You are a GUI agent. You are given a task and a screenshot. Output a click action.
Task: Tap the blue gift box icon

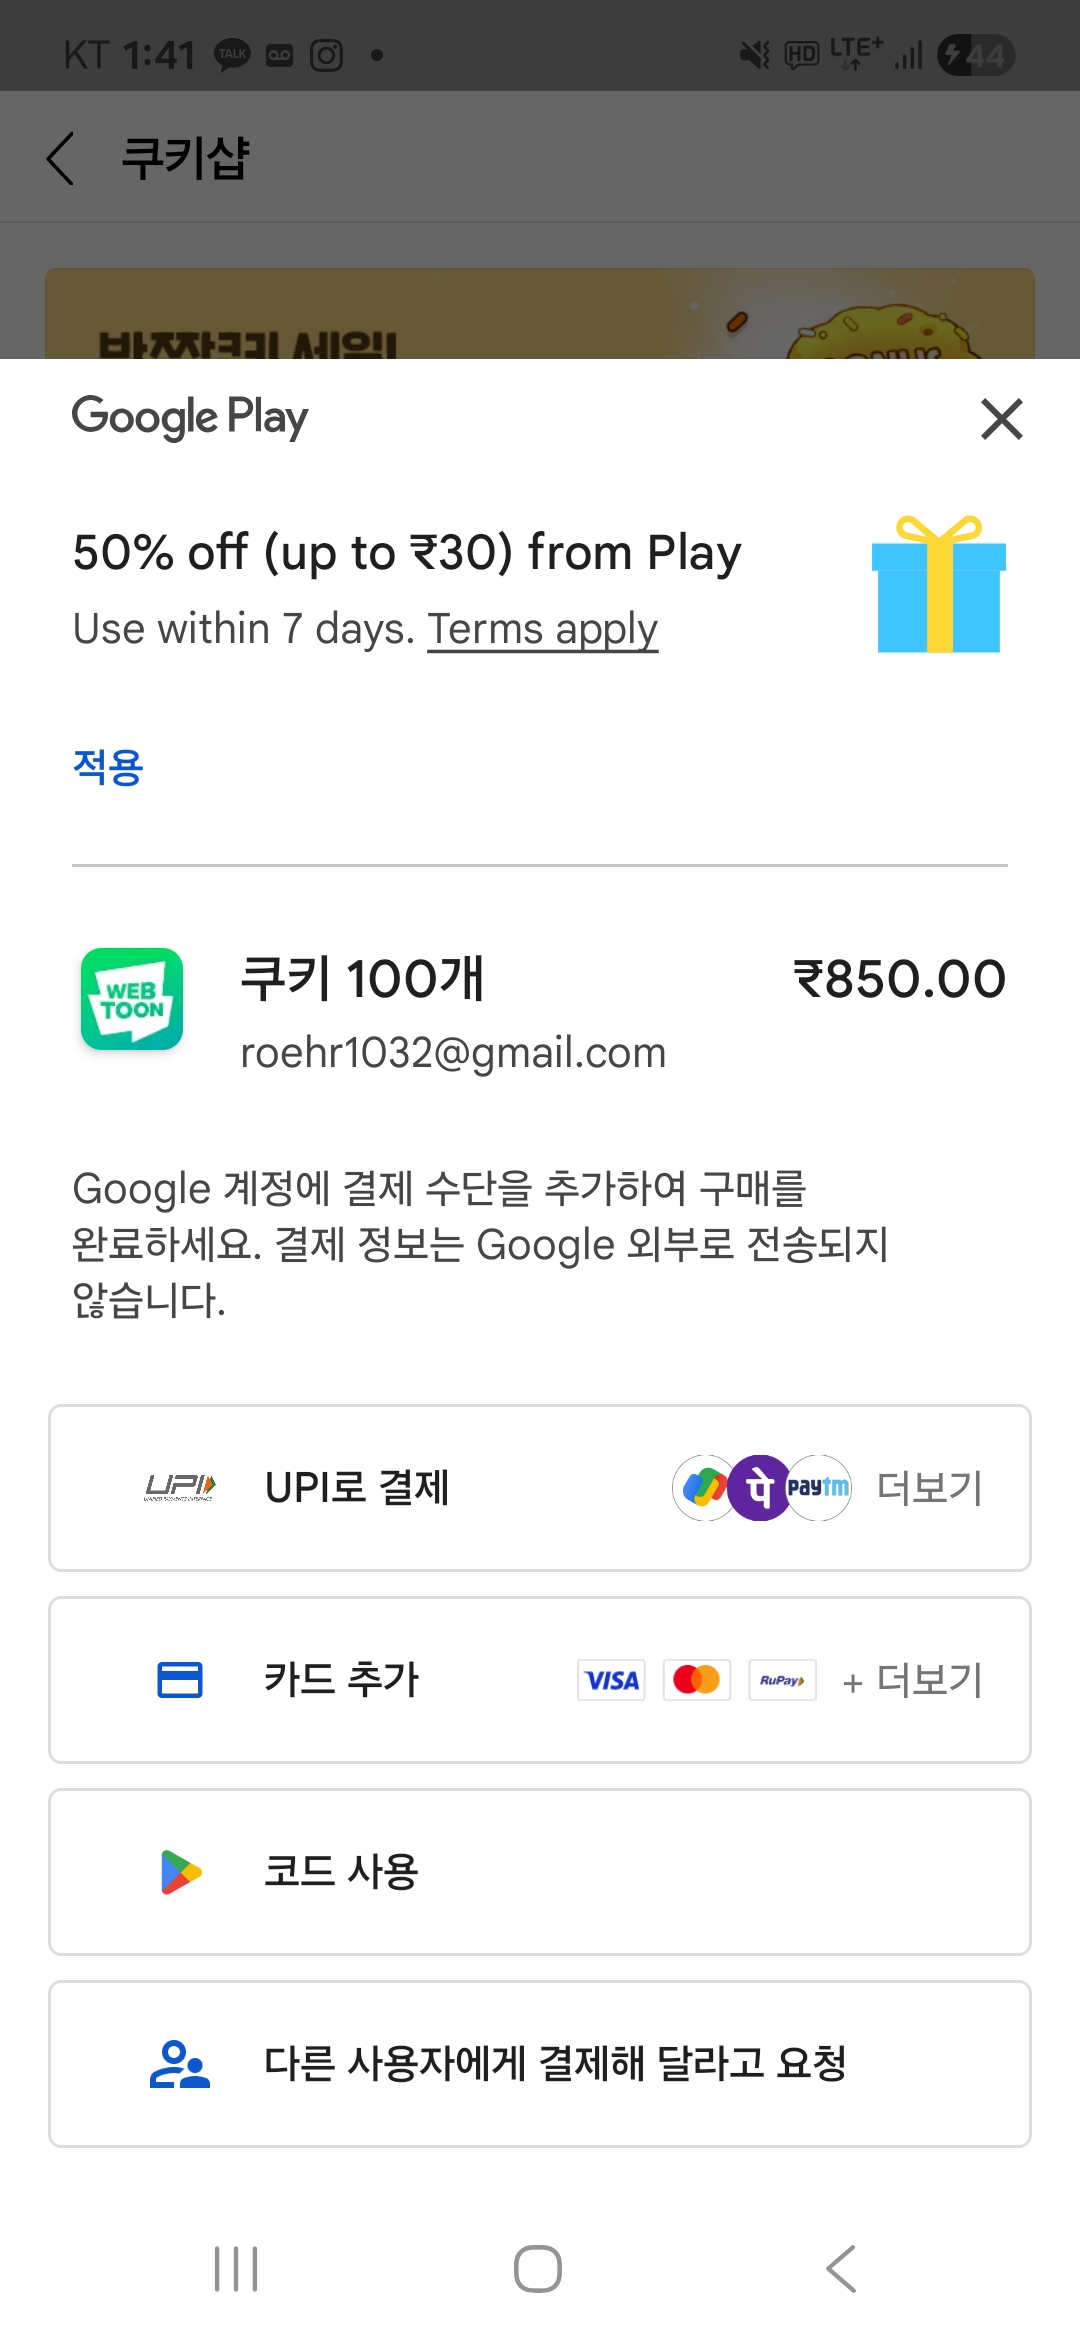point(939,585)
